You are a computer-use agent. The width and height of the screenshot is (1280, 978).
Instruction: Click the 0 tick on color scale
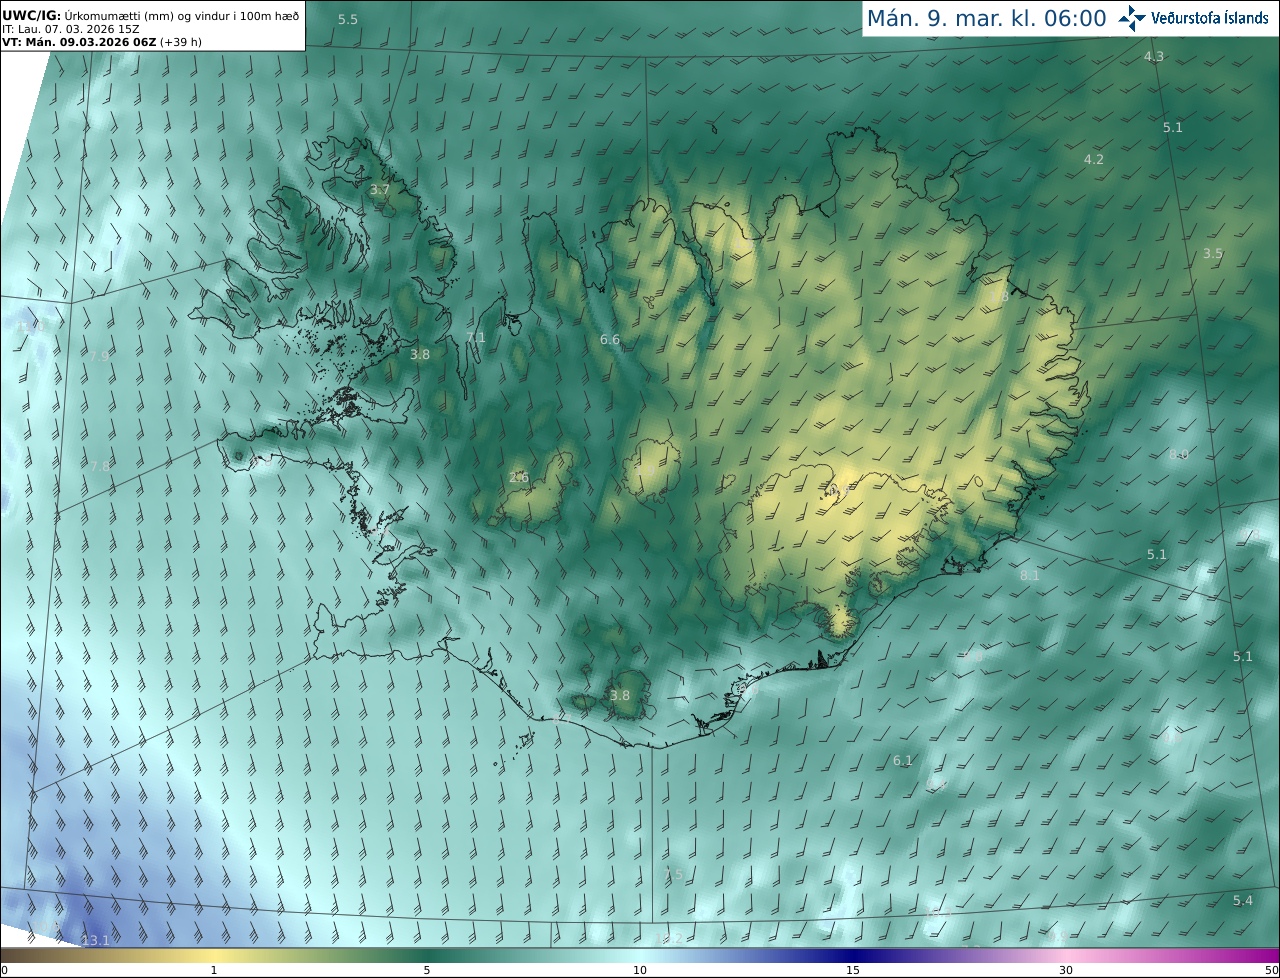pos(3,970)
